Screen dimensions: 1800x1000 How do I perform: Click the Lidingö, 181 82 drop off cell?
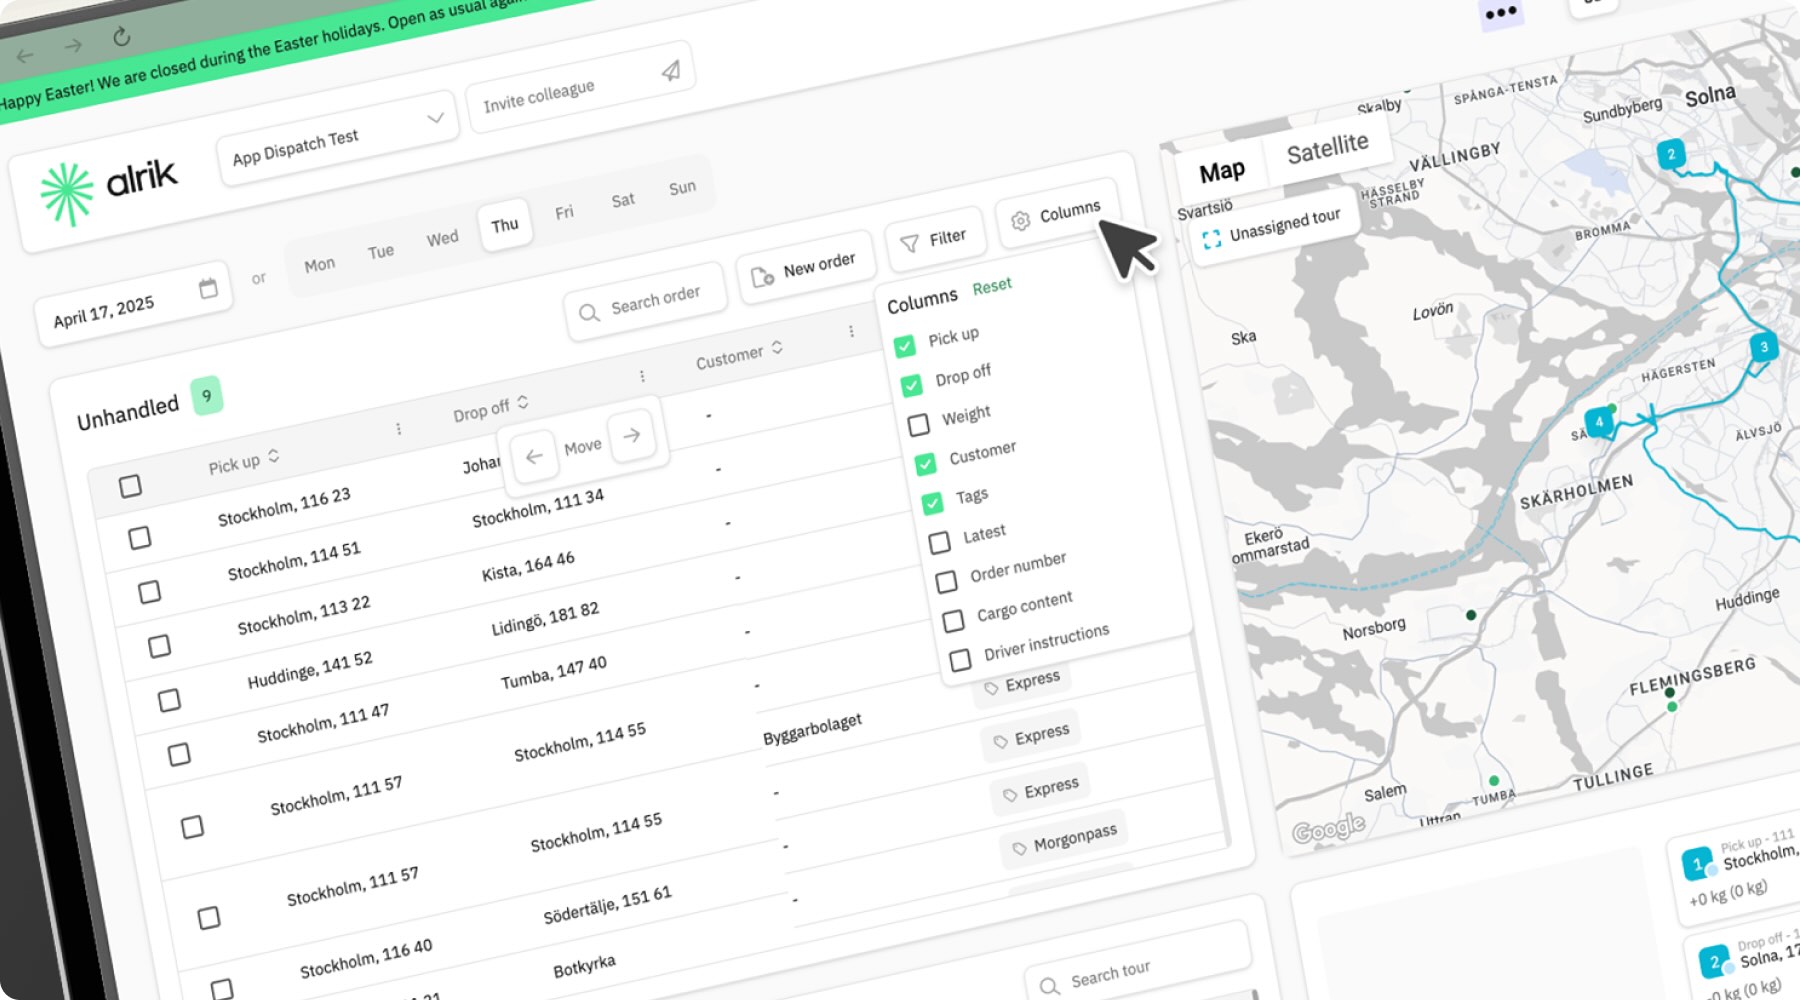pyautogui.click(x=545, y=618)
